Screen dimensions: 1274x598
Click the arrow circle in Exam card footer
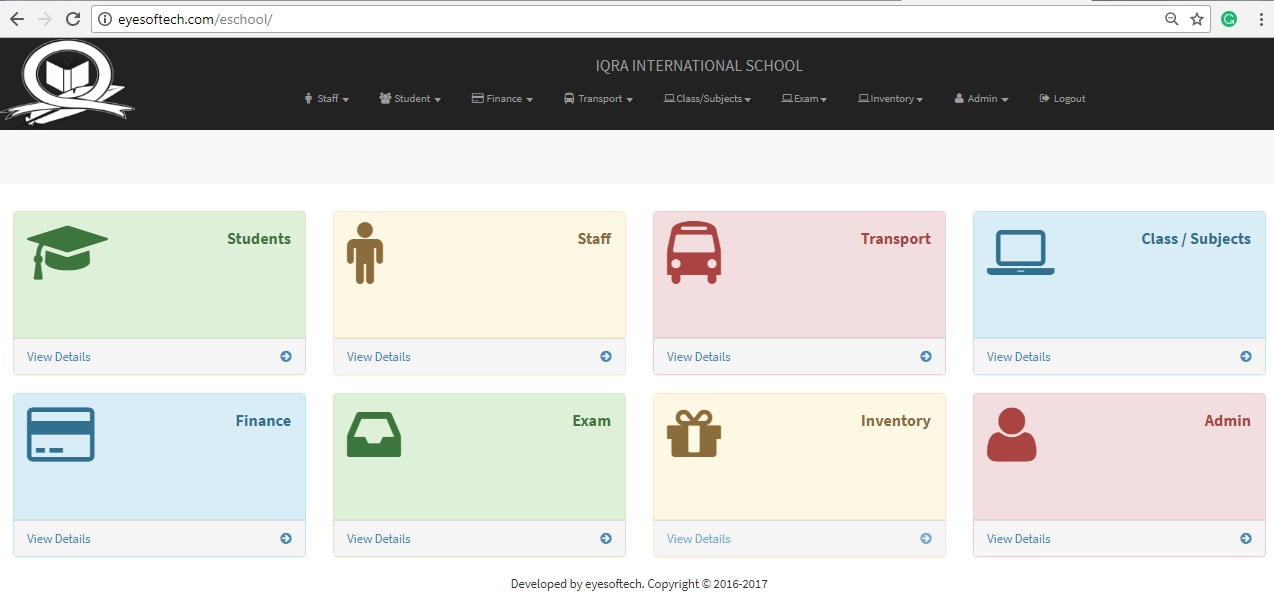tap(606, 539)
